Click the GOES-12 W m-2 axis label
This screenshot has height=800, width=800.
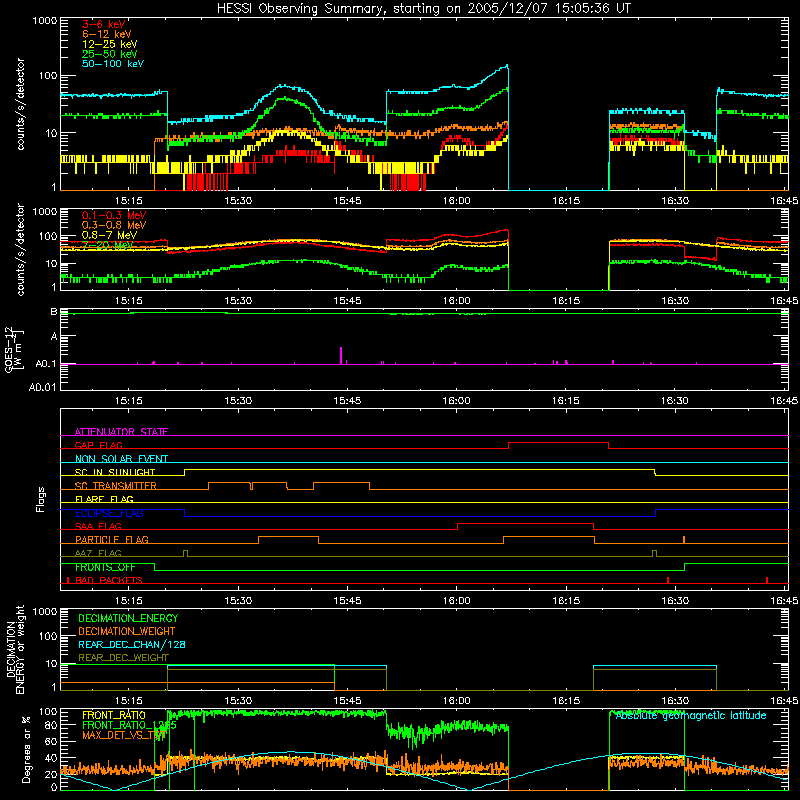click(x=14, y=350)
